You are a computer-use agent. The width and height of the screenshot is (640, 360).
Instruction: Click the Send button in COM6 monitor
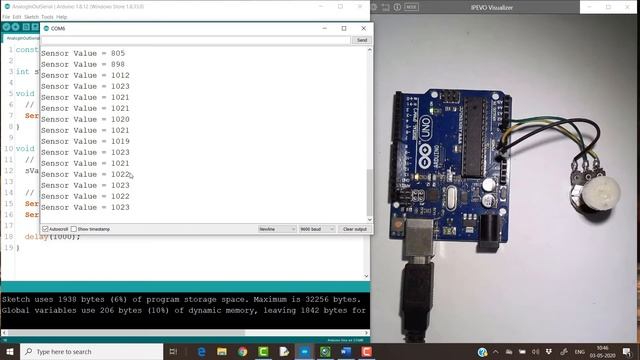pos(362,40)
